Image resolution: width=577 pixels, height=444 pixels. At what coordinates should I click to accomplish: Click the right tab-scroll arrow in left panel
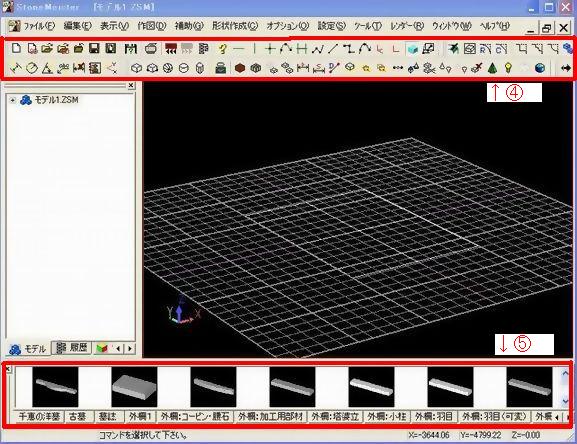[130, 348]
